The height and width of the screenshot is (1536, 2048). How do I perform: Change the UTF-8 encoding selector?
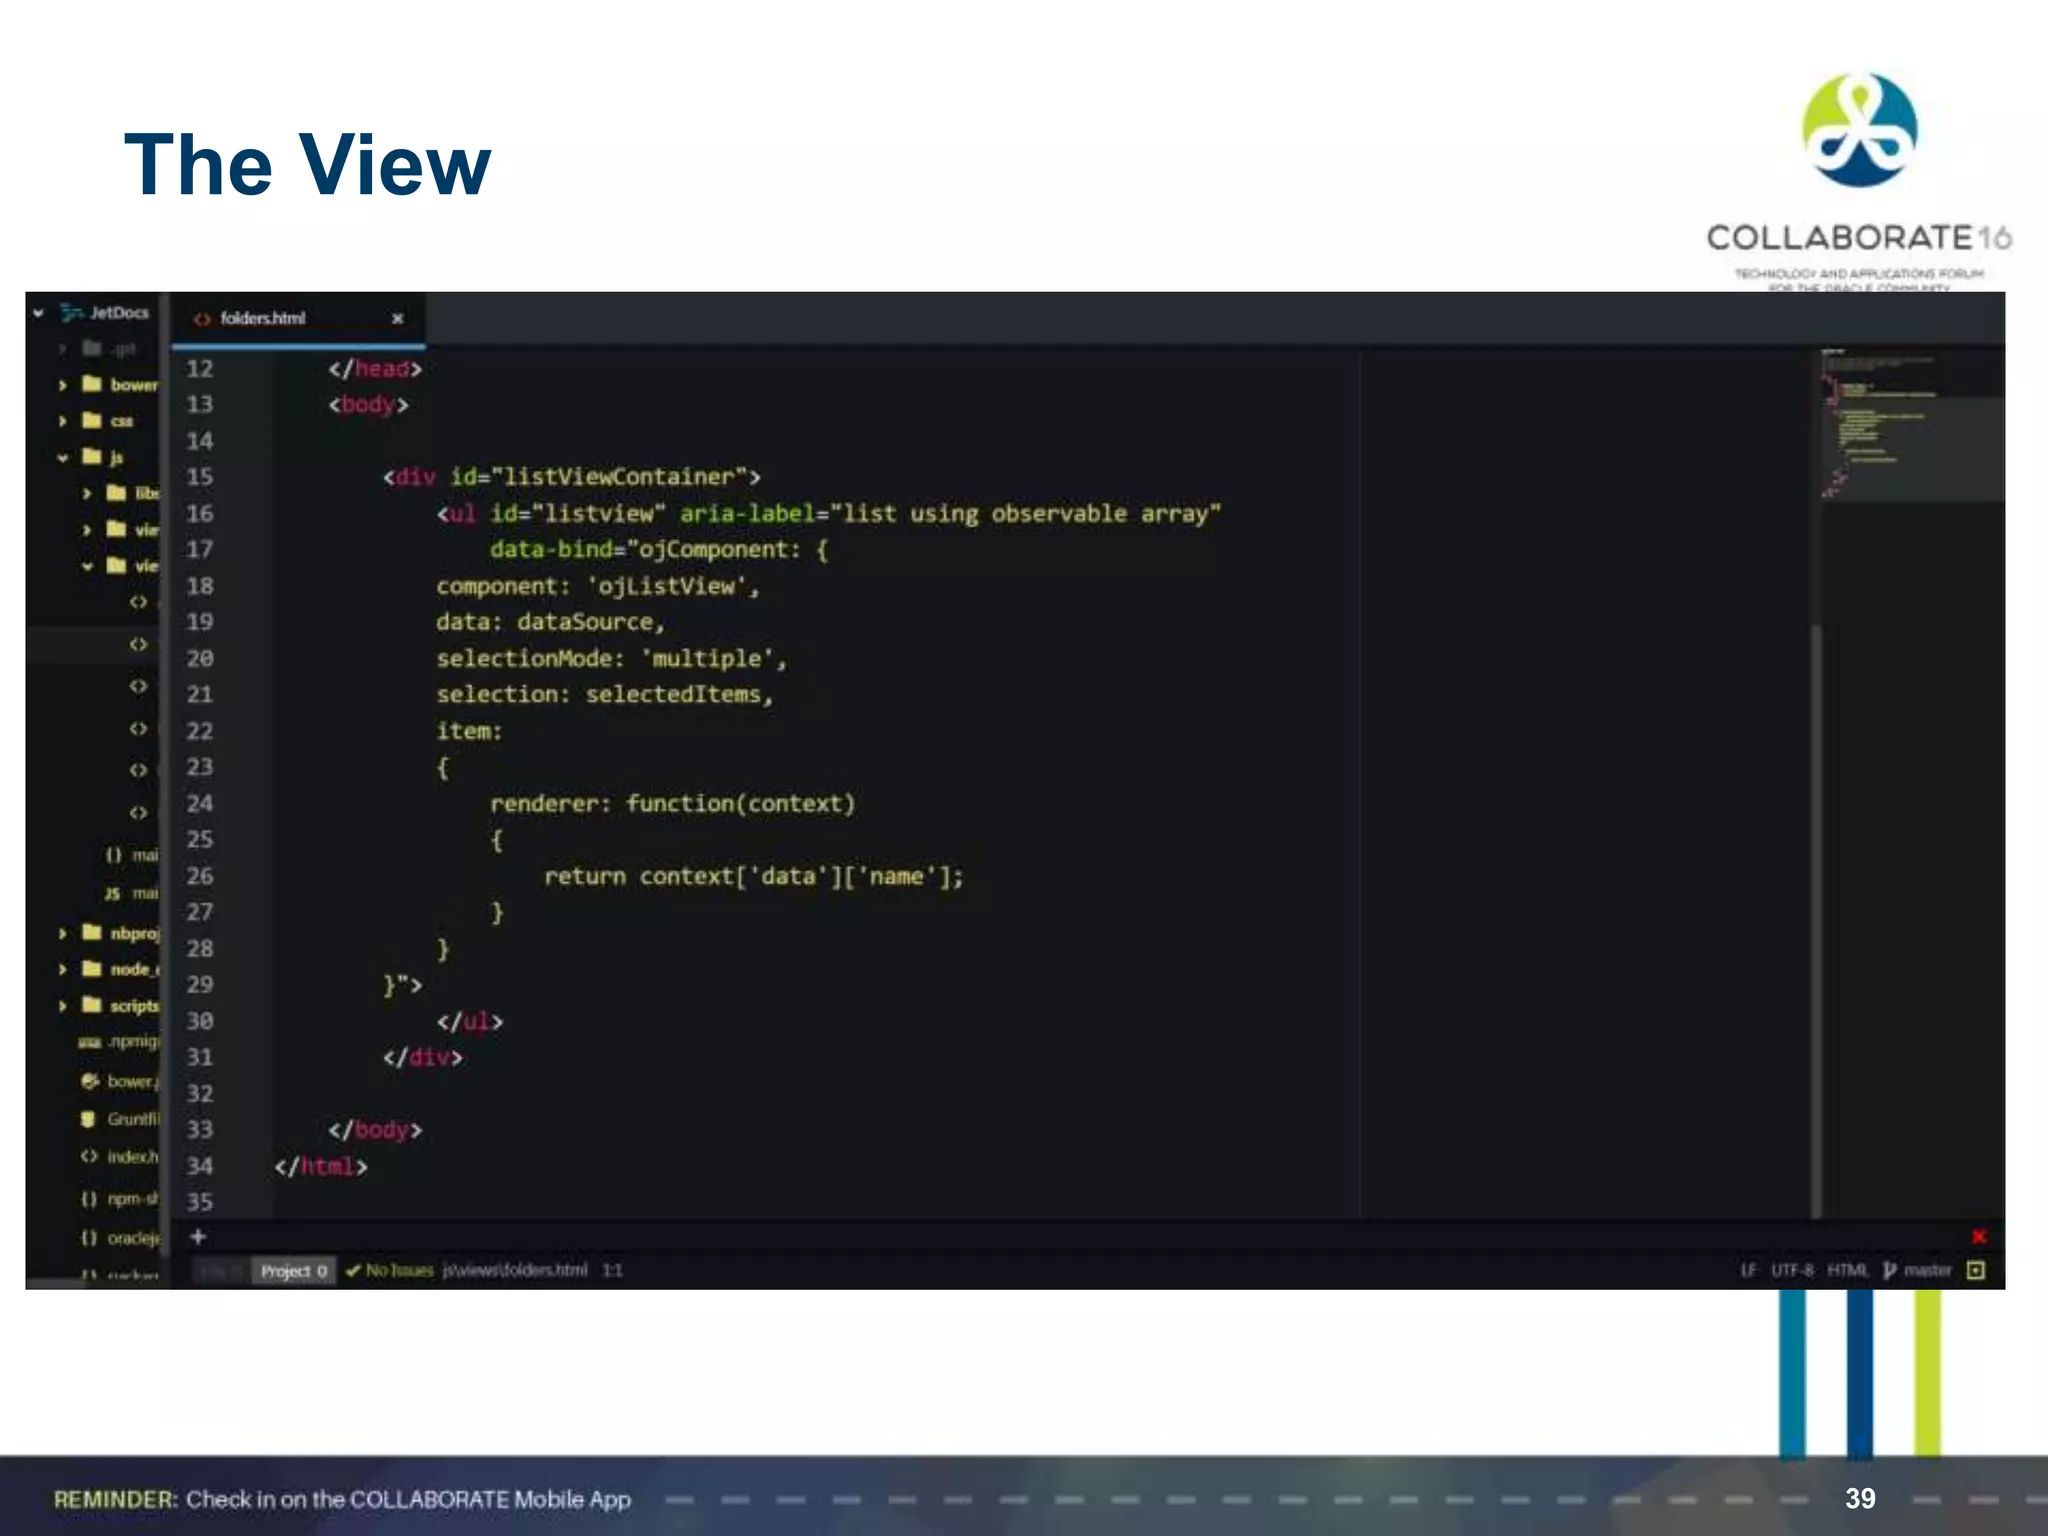1791,1270
